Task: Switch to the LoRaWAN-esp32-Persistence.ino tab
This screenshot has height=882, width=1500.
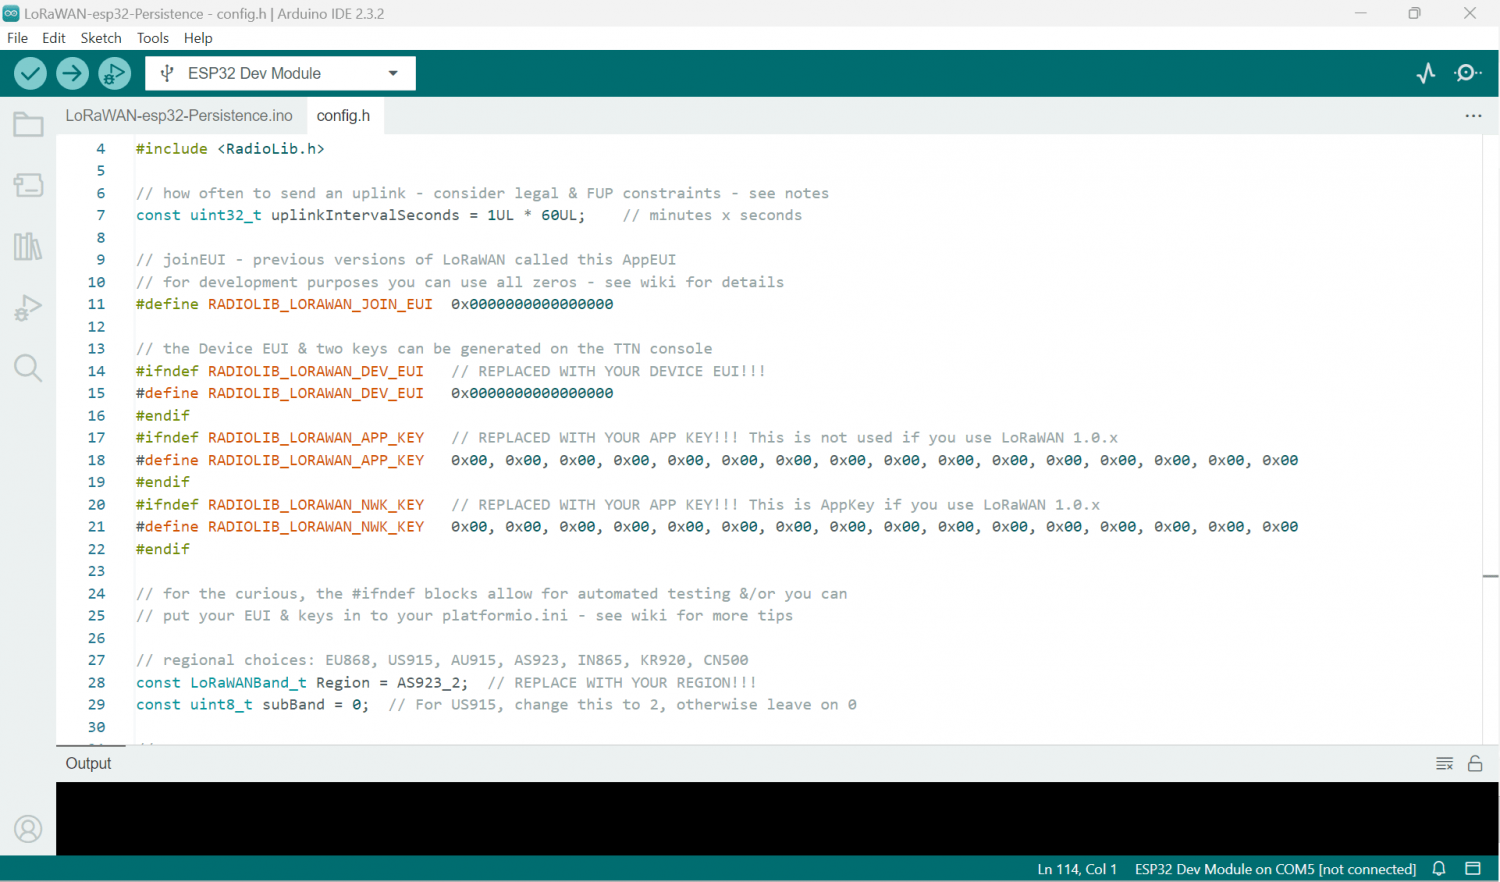Action: pos(180,115)
